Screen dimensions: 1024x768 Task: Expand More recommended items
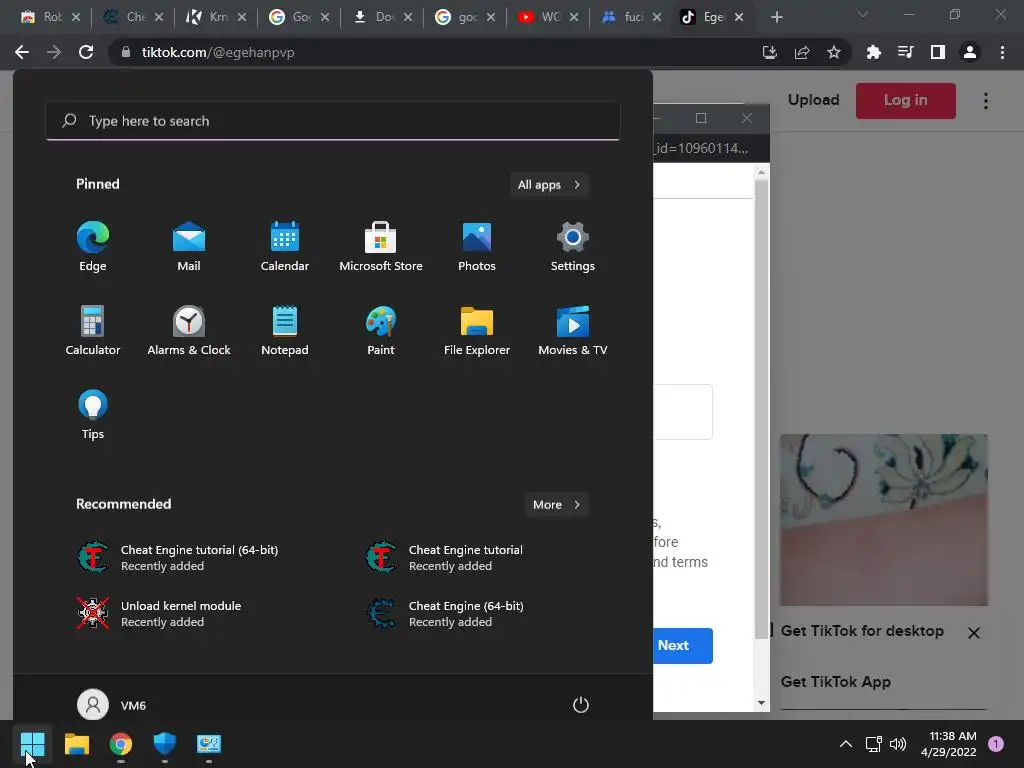coord(556,504)
